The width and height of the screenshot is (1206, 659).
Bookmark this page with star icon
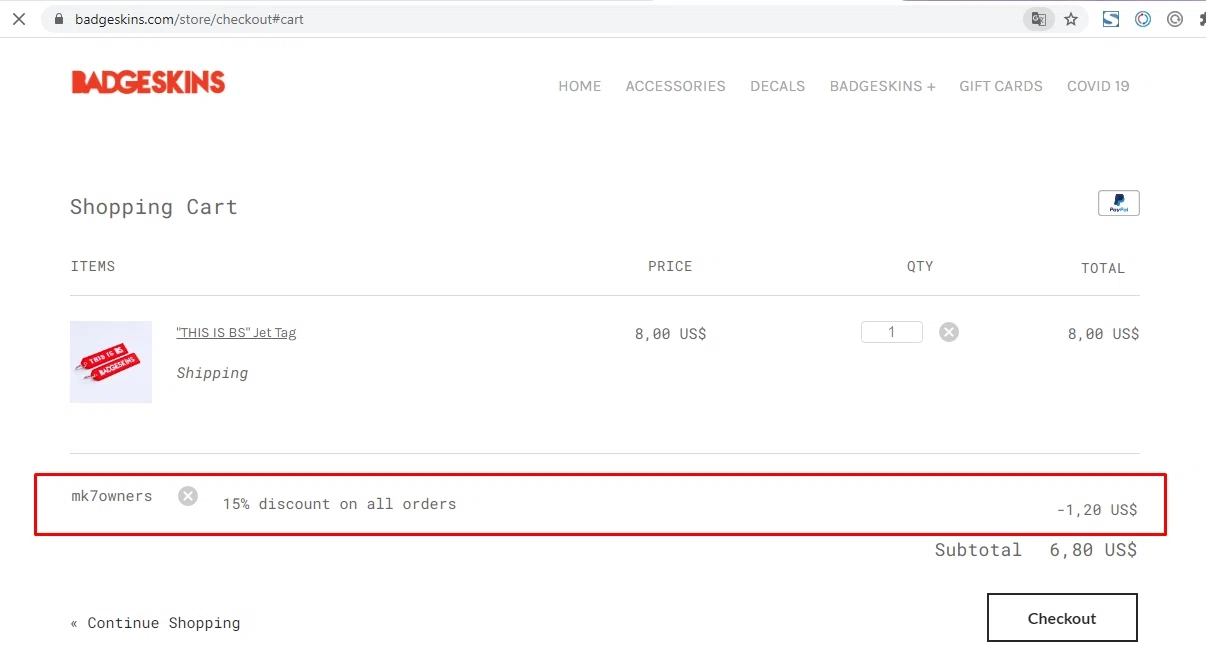pos(1071,19)
